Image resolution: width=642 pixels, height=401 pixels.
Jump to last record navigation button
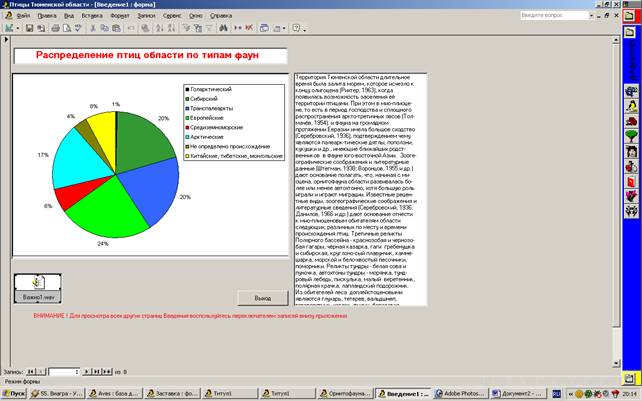point(96,372)
